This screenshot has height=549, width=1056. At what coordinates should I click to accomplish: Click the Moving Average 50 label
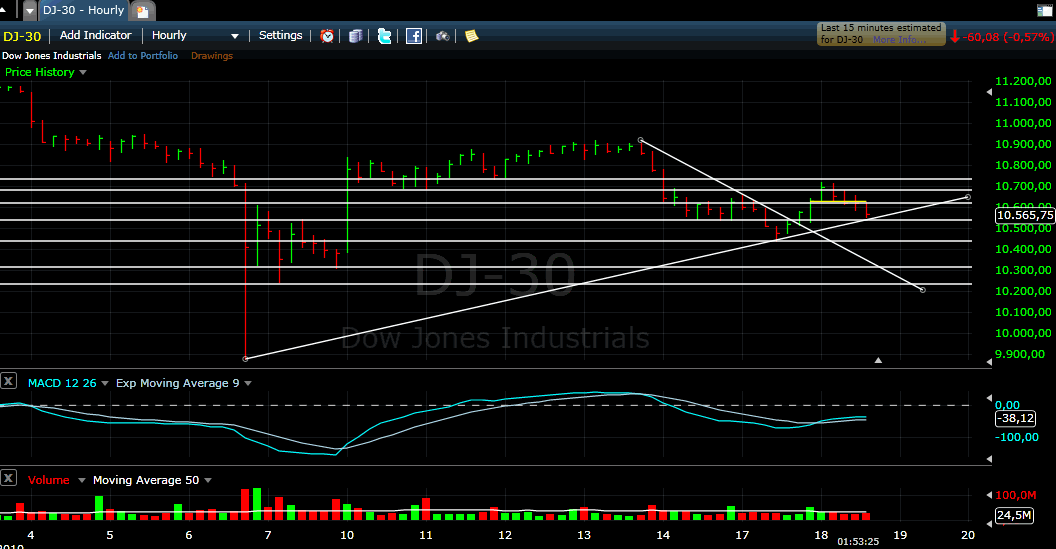pos(146,480)
